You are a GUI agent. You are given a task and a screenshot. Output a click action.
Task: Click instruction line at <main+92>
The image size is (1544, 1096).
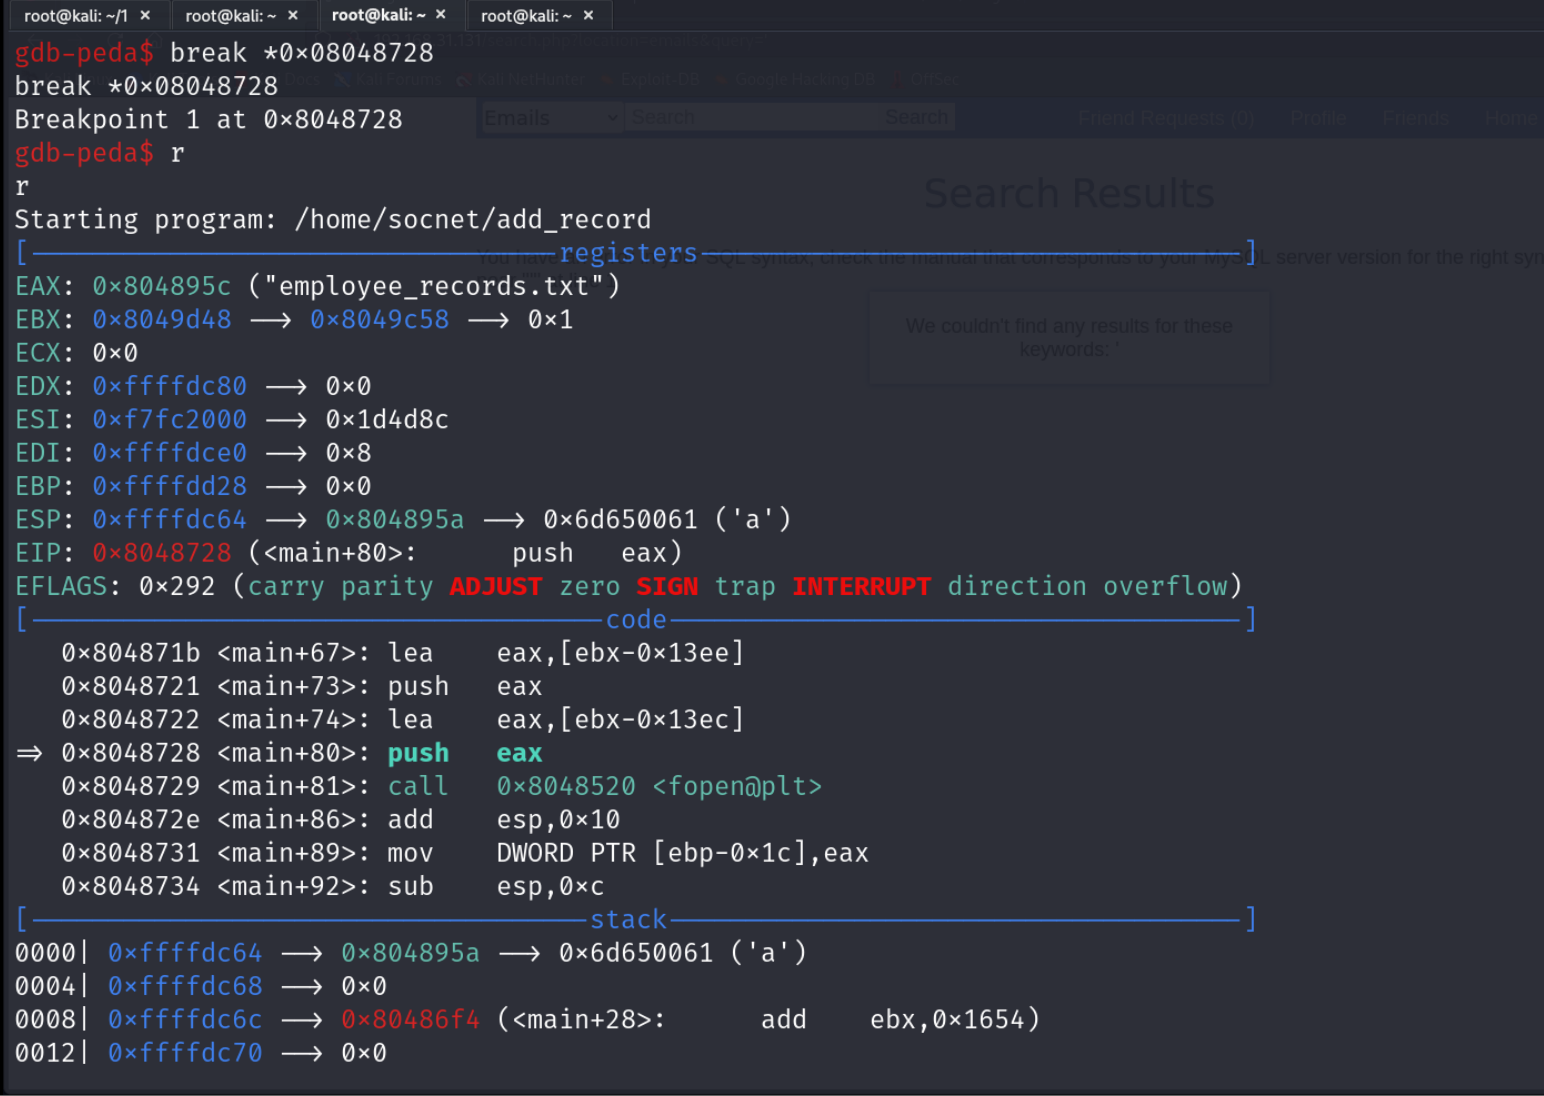point(332,886)
